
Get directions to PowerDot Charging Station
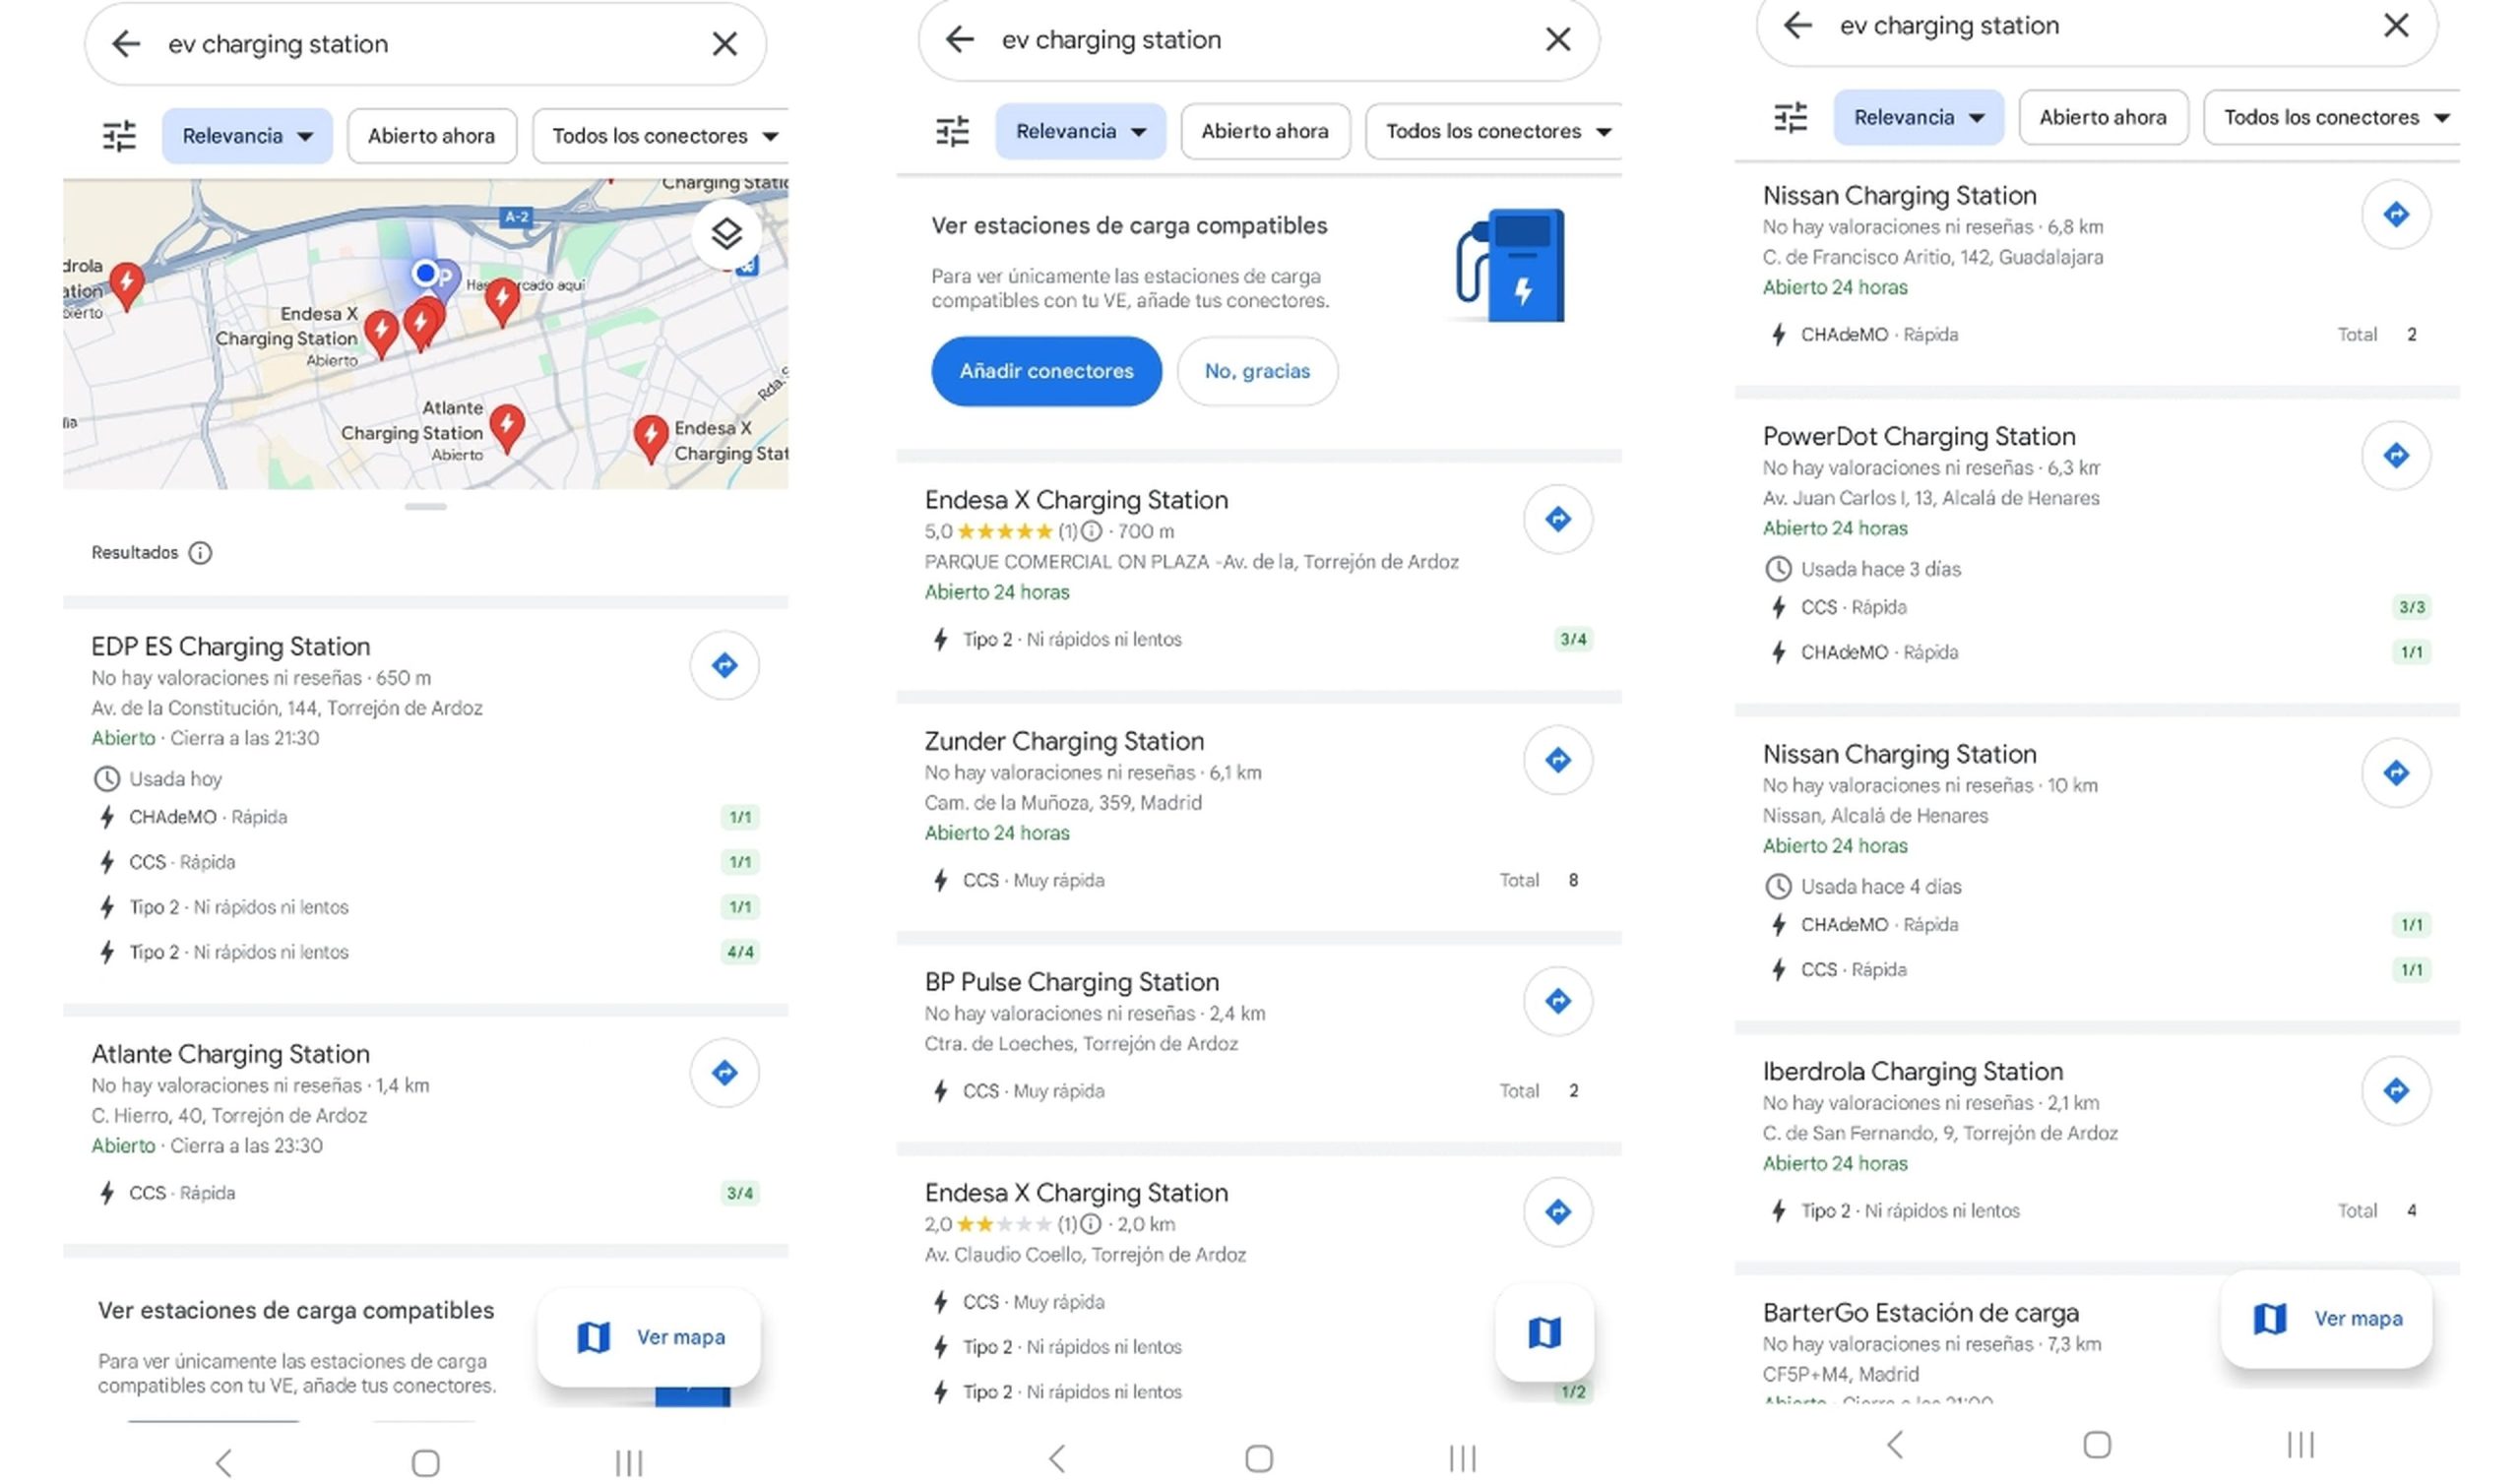2395,455
